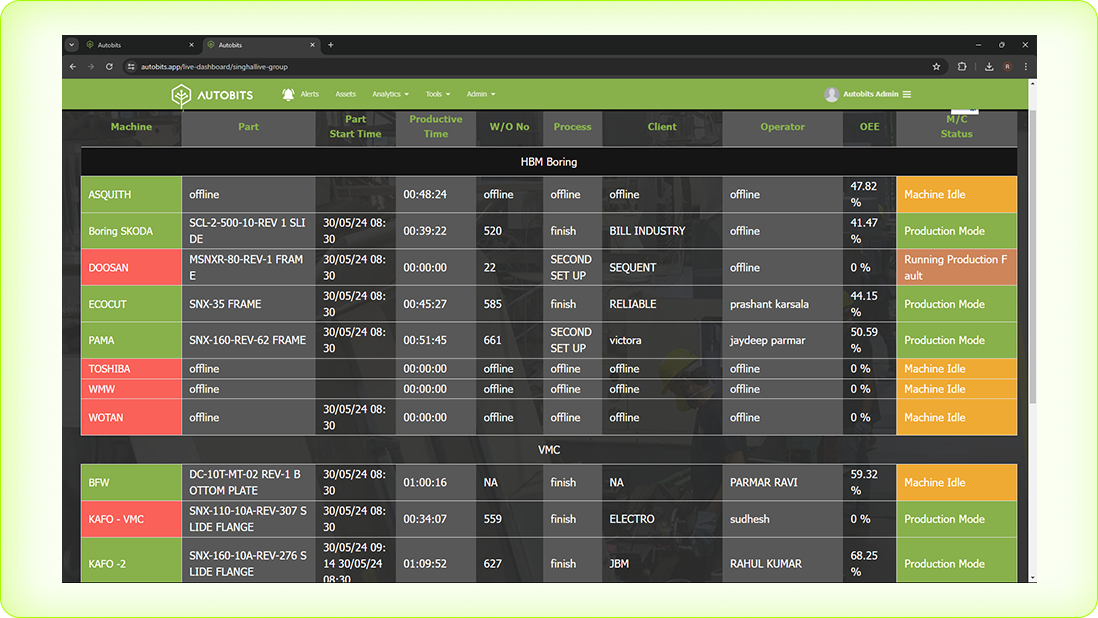Close the active second Autobits tab
This screenshot has width=1098, height=618.
pyautogui.click(x=312, y=45)
